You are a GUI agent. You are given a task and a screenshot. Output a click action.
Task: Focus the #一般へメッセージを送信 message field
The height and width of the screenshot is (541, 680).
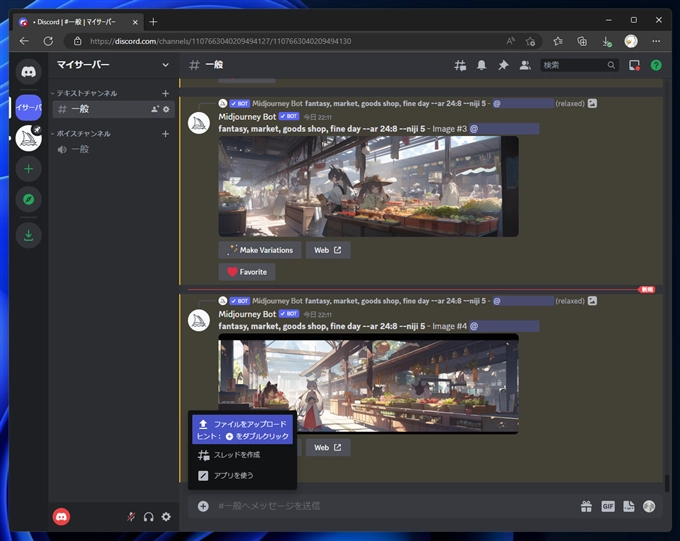[395, 506]
